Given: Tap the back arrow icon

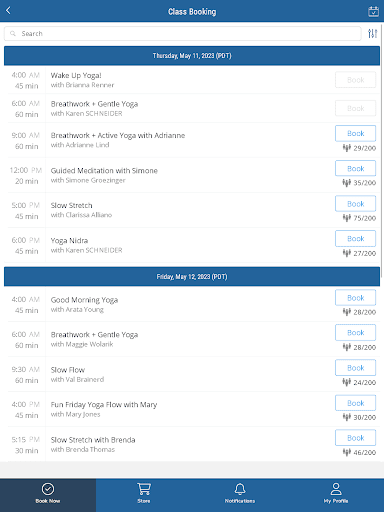Looking at the screenshot, I should click(8, 11).
